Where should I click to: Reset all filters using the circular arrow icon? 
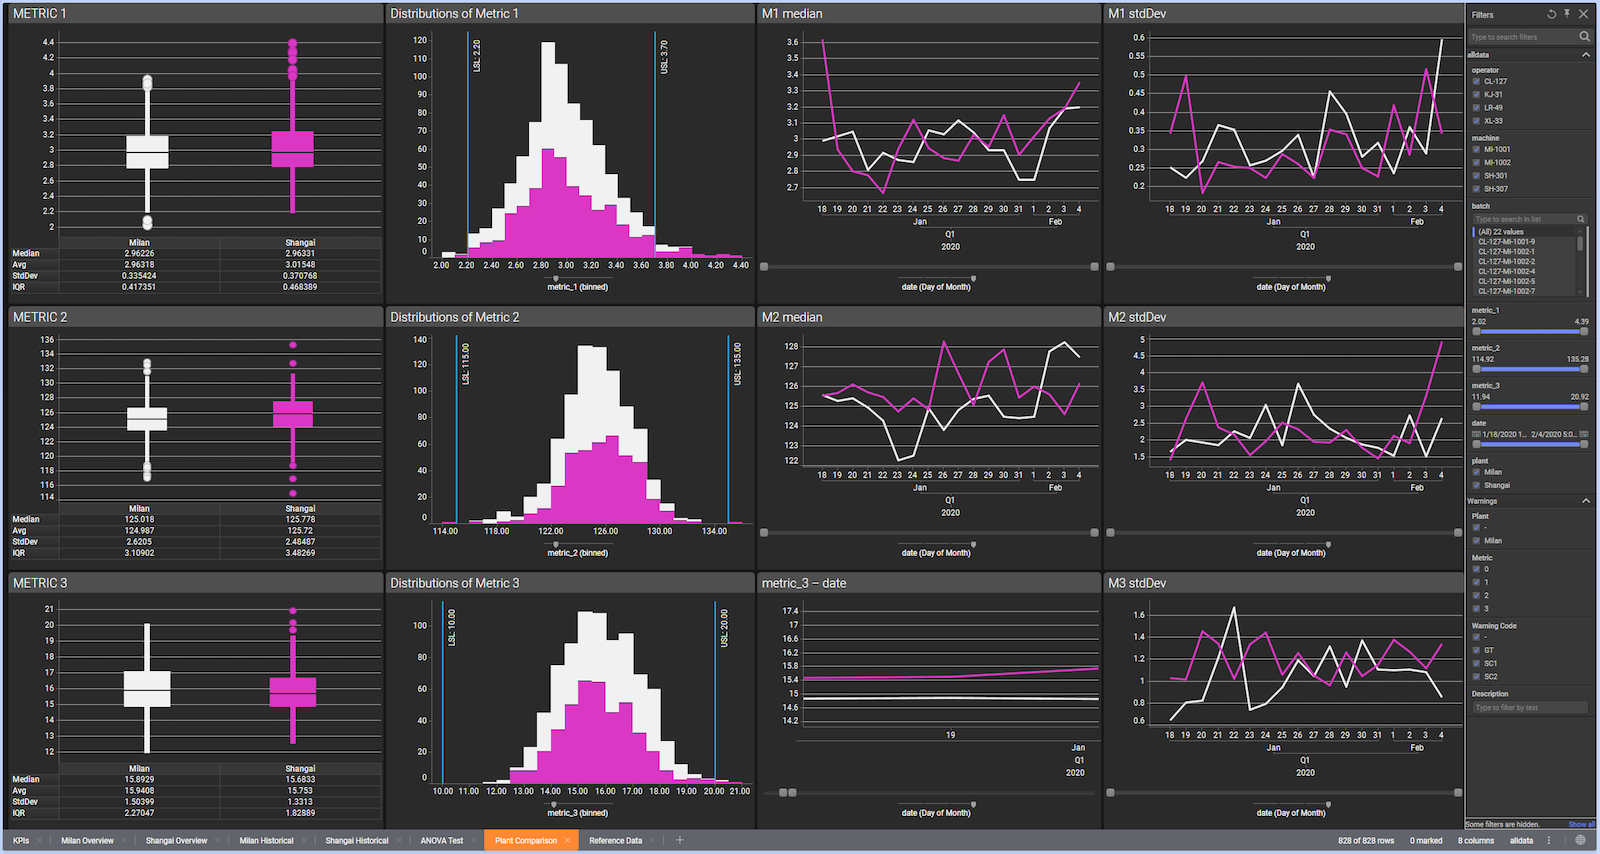(1552, 14)
